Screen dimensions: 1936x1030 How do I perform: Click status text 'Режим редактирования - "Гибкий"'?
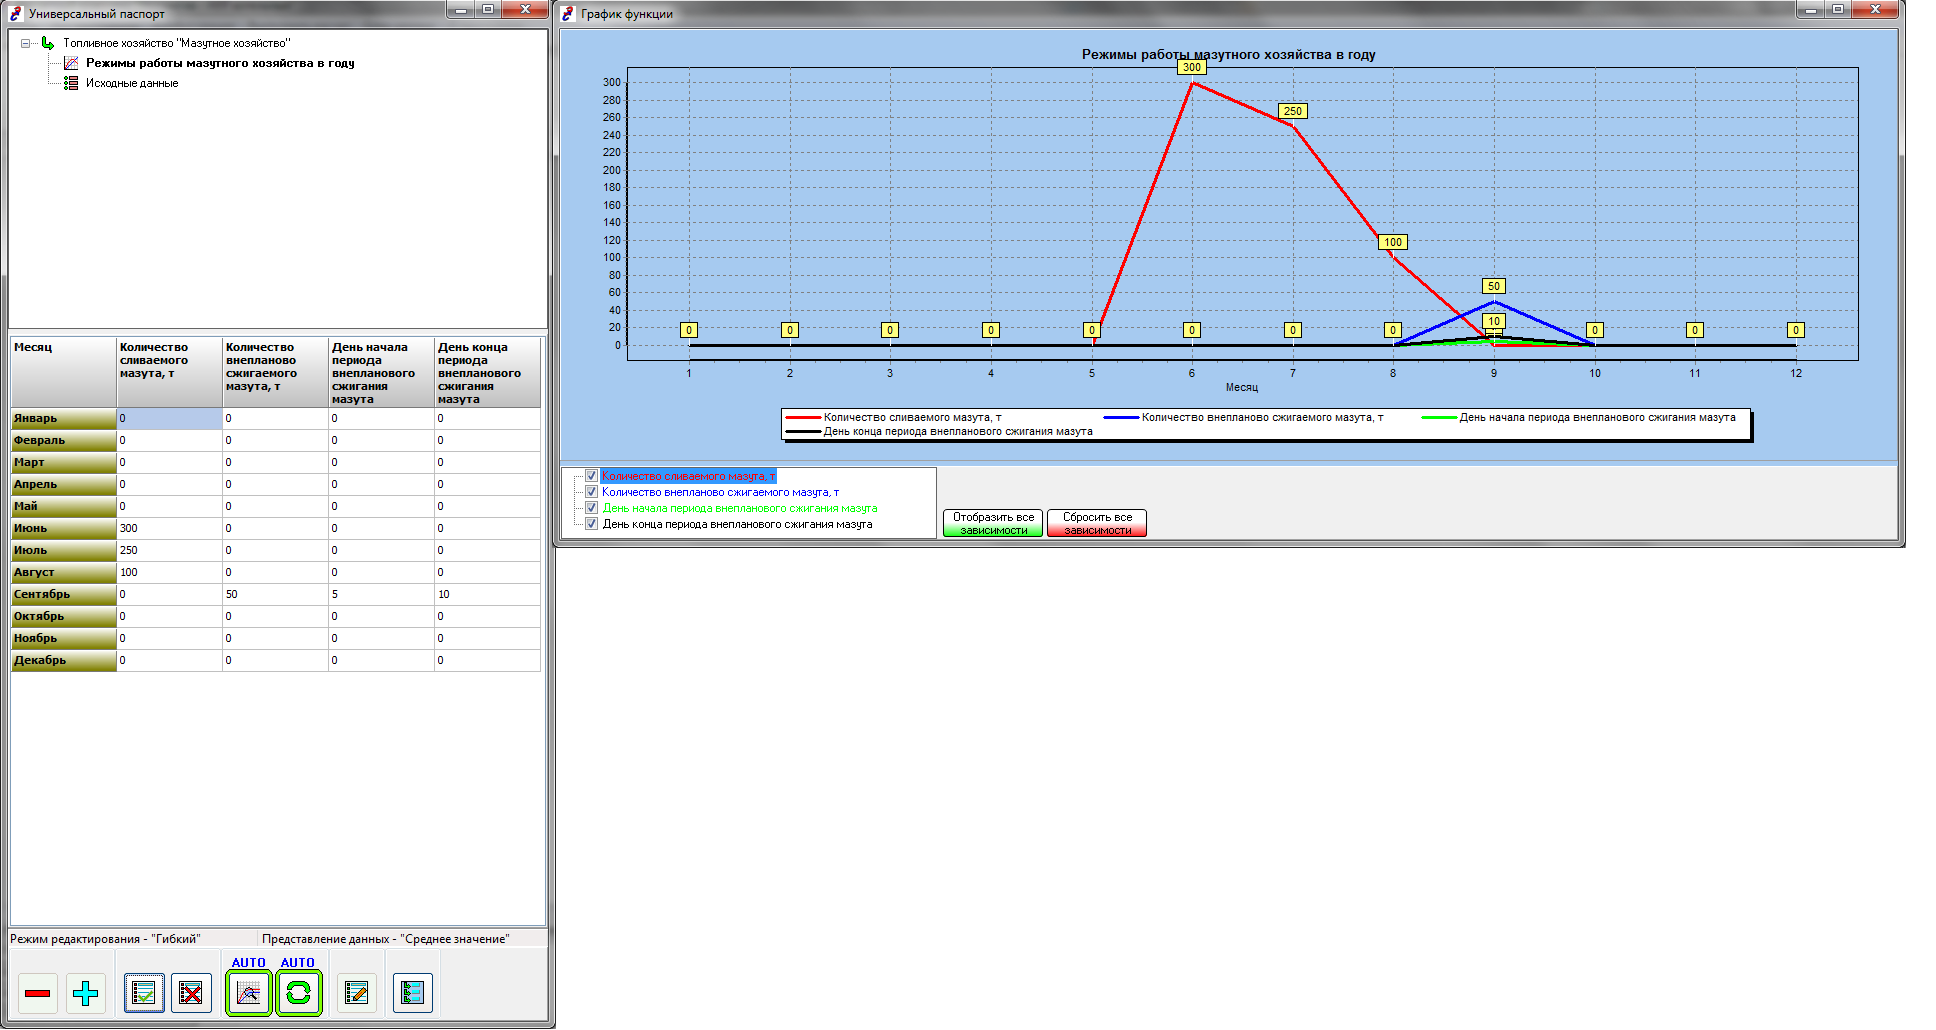tap(105, 939)
